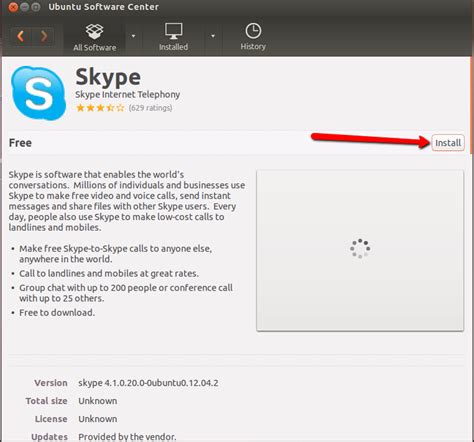474x442 pixels.
Task: Expand the Installed dropdown arrow
Action: pyautogui.click(x=213, y=36)
